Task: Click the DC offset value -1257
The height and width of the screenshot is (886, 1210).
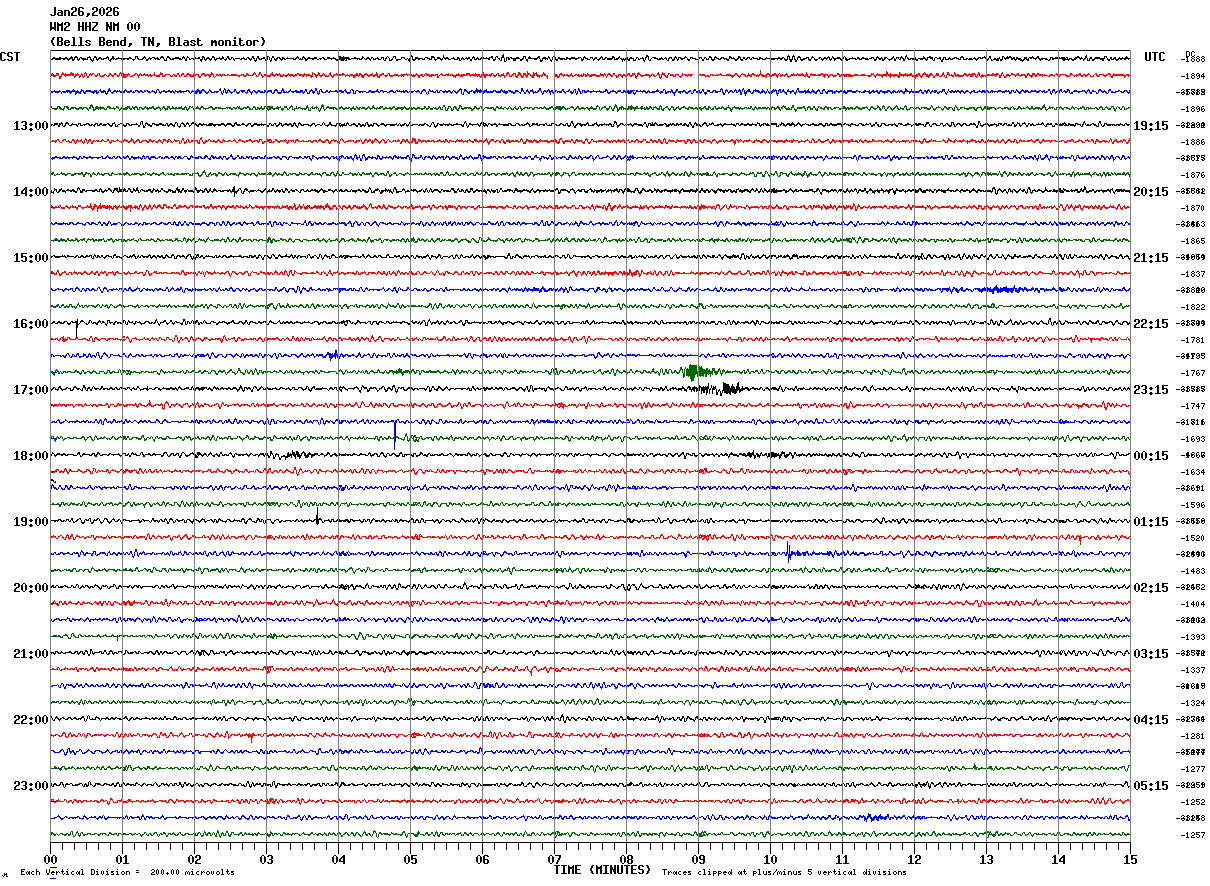Action: (1193, 835)
